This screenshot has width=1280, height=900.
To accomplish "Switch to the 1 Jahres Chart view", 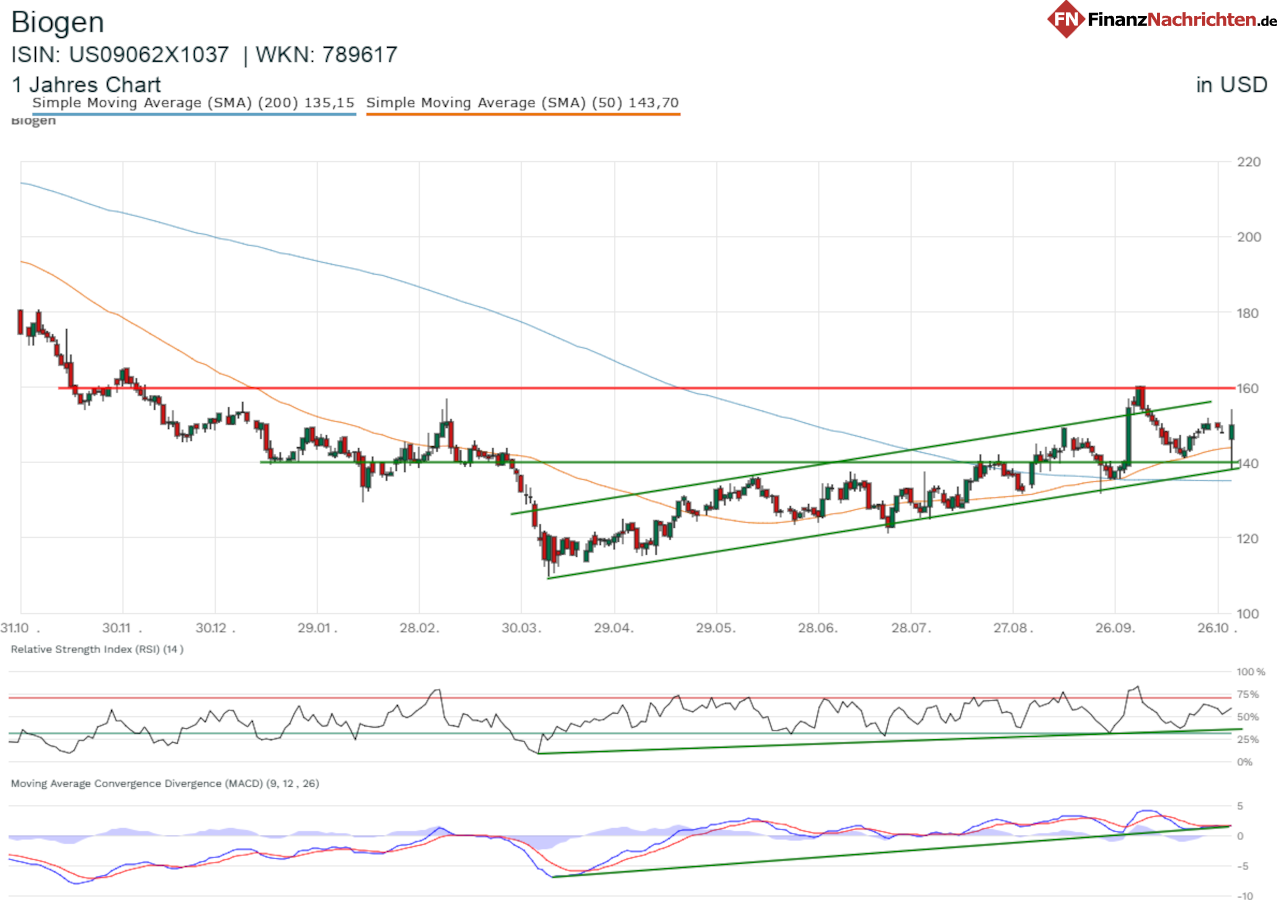I will pyautogui.click(x=86, y=85).
